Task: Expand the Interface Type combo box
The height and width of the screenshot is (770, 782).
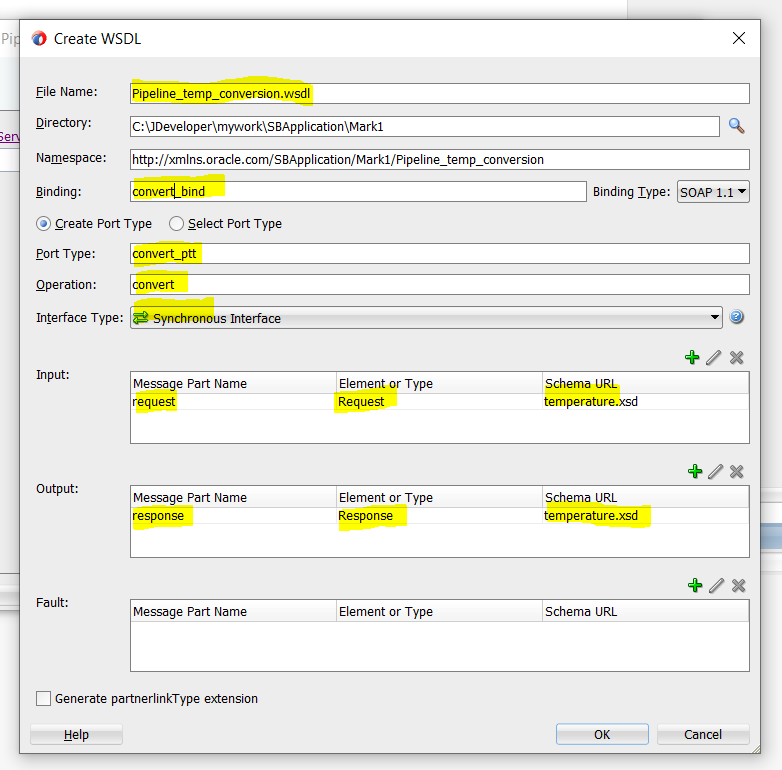Action: [x=714, y=318]
